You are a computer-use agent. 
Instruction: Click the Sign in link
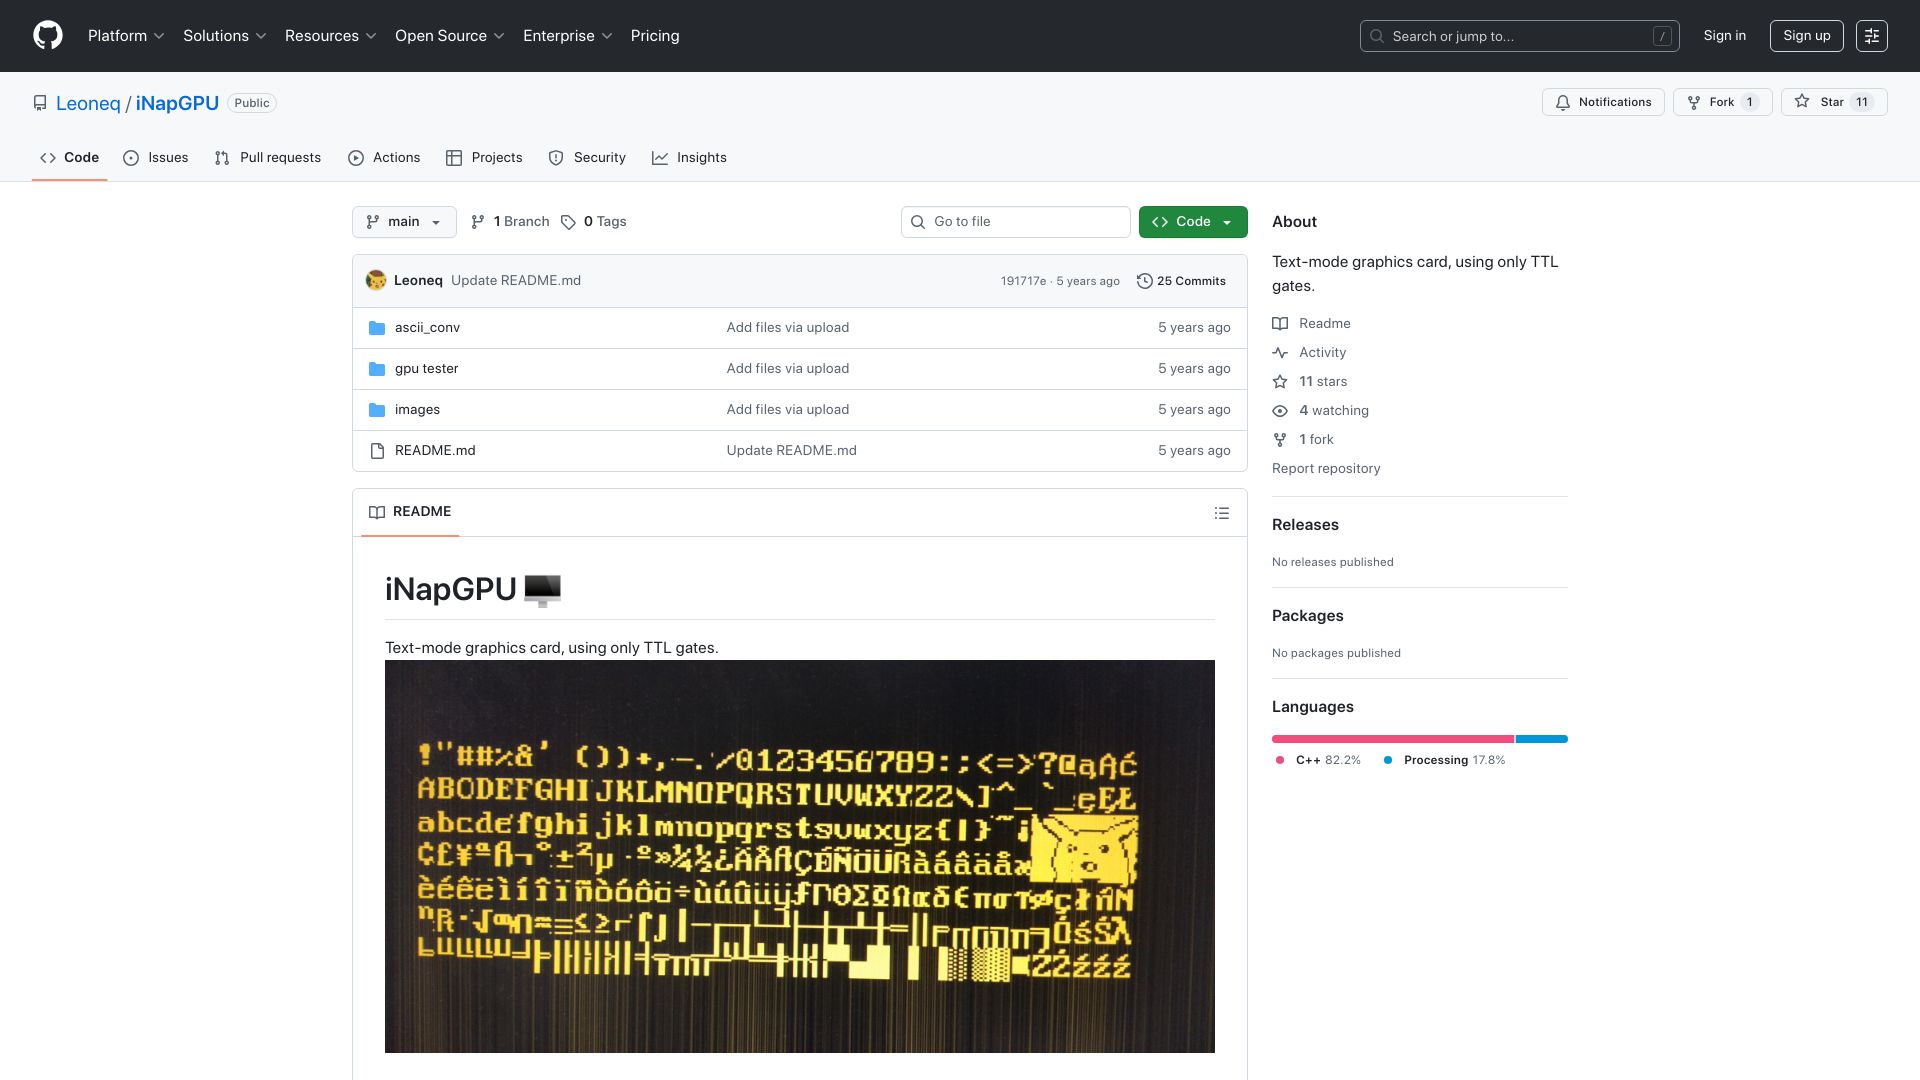[1725, 36]
